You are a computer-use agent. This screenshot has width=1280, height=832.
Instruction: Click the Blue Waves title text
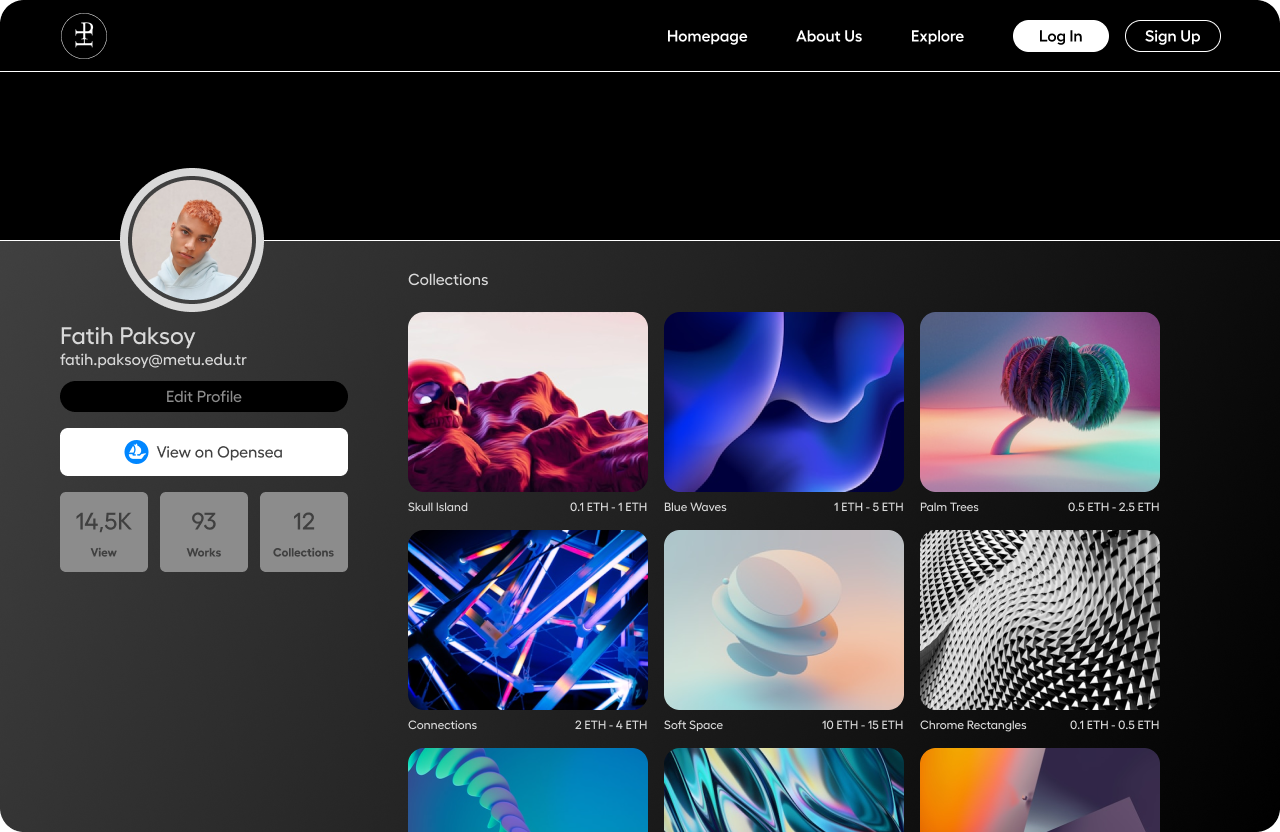pyautogui.click(x=695, y=507)
